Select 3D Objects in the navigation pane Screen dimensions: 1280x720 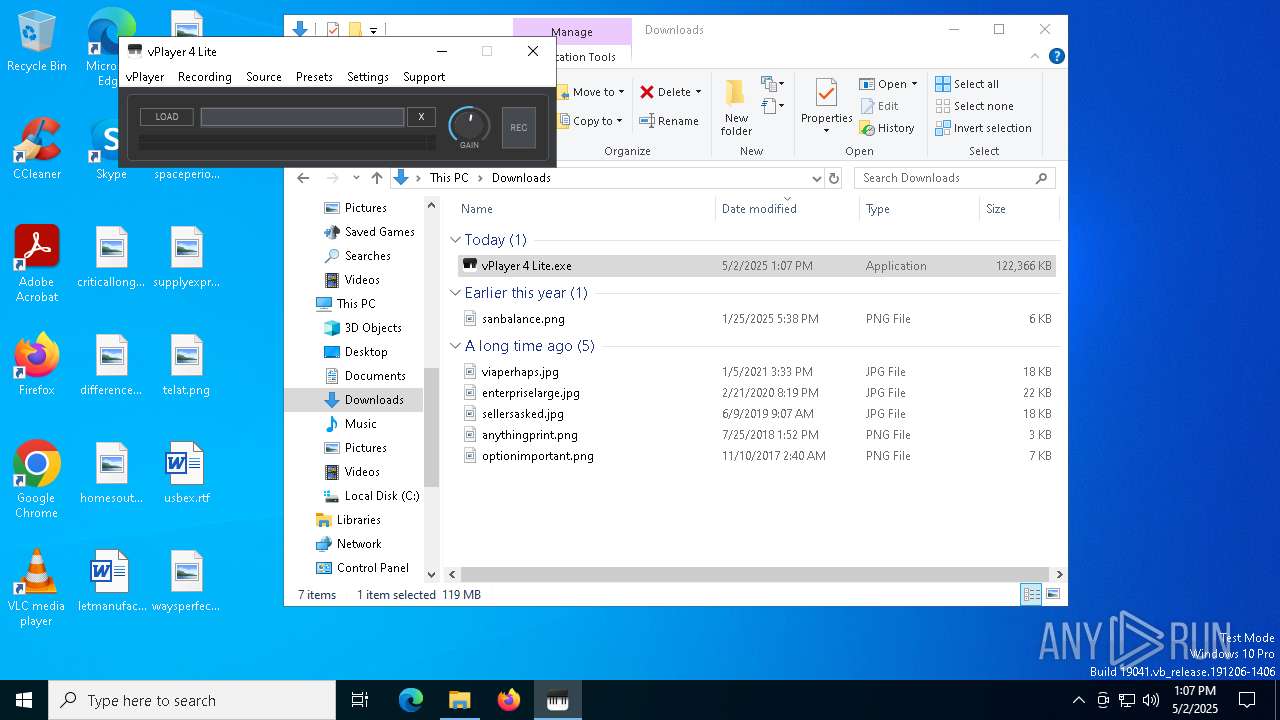pos(363,328)
